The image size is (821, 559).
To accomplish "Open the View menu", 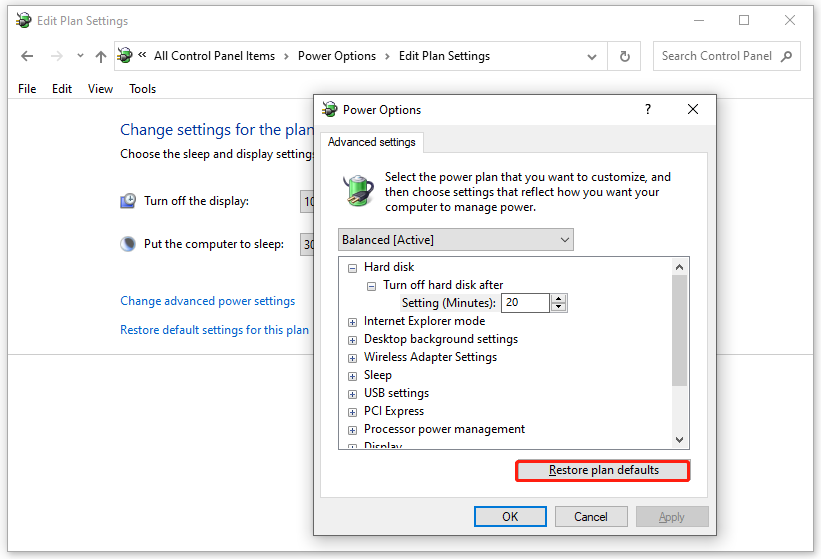I will (x=100, y=89).
